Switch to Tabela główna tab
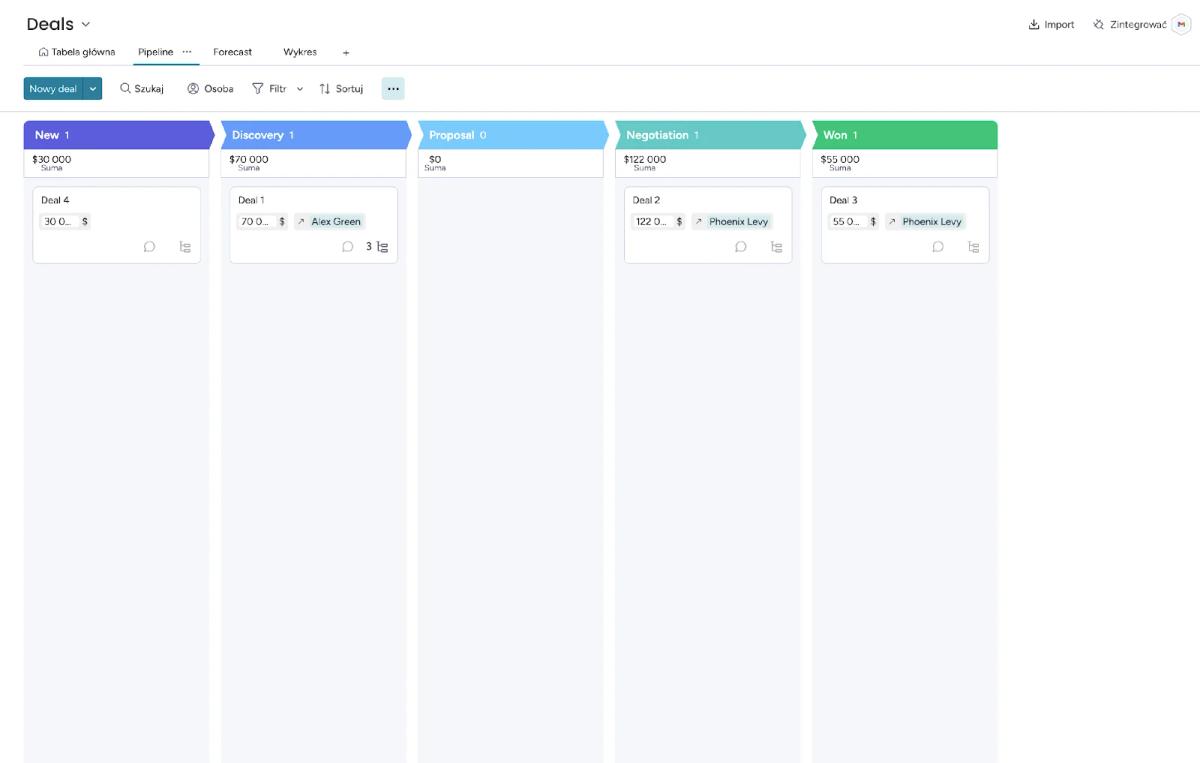 pyautogui.click(x=77, y=52)
